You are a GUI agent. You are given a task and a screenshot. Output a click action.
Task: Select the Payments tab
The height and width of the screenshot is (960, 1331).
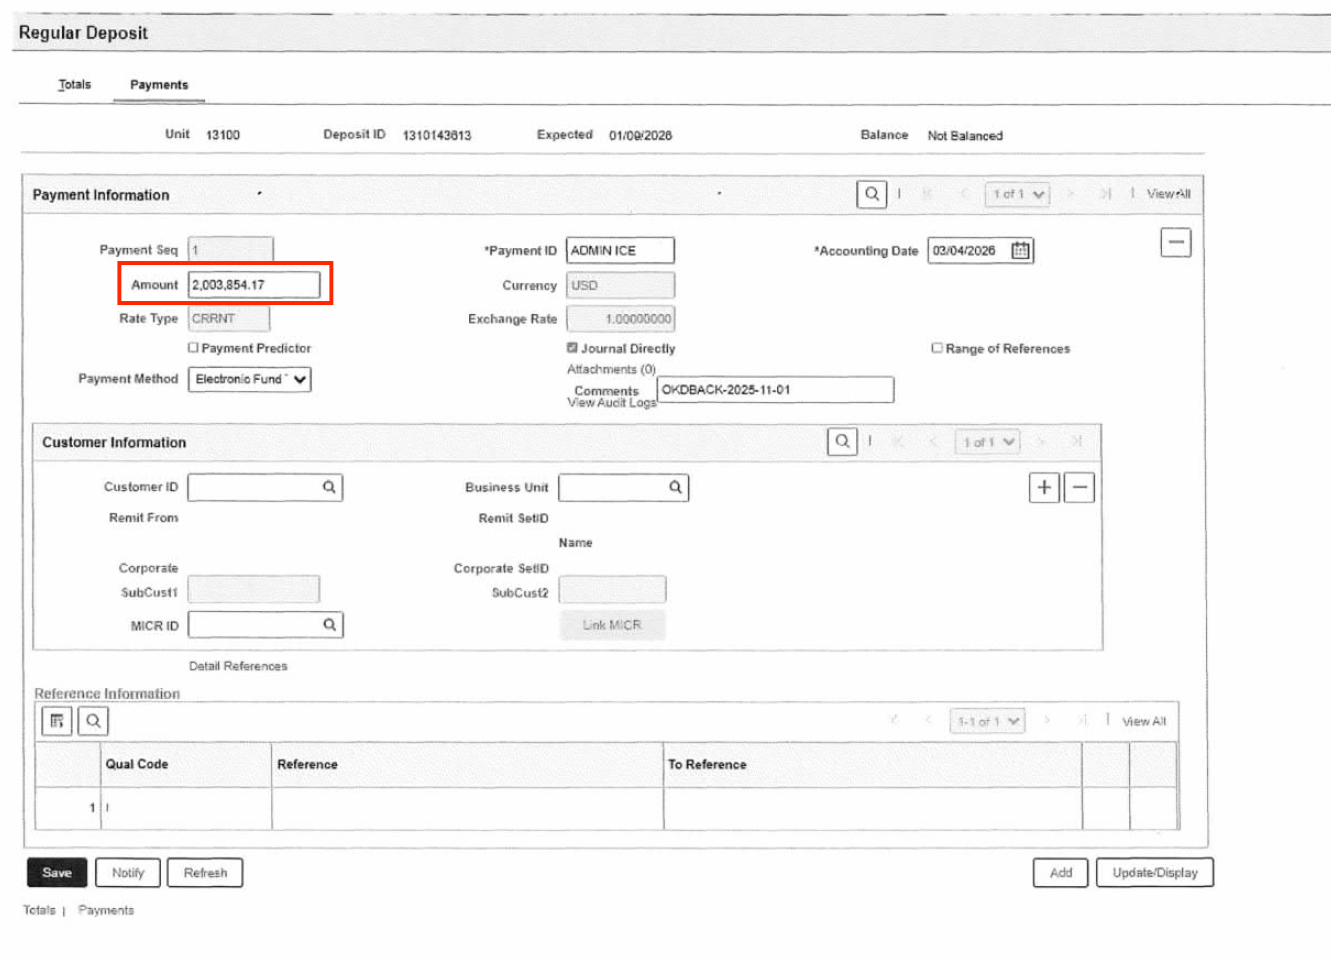(159, 85)
